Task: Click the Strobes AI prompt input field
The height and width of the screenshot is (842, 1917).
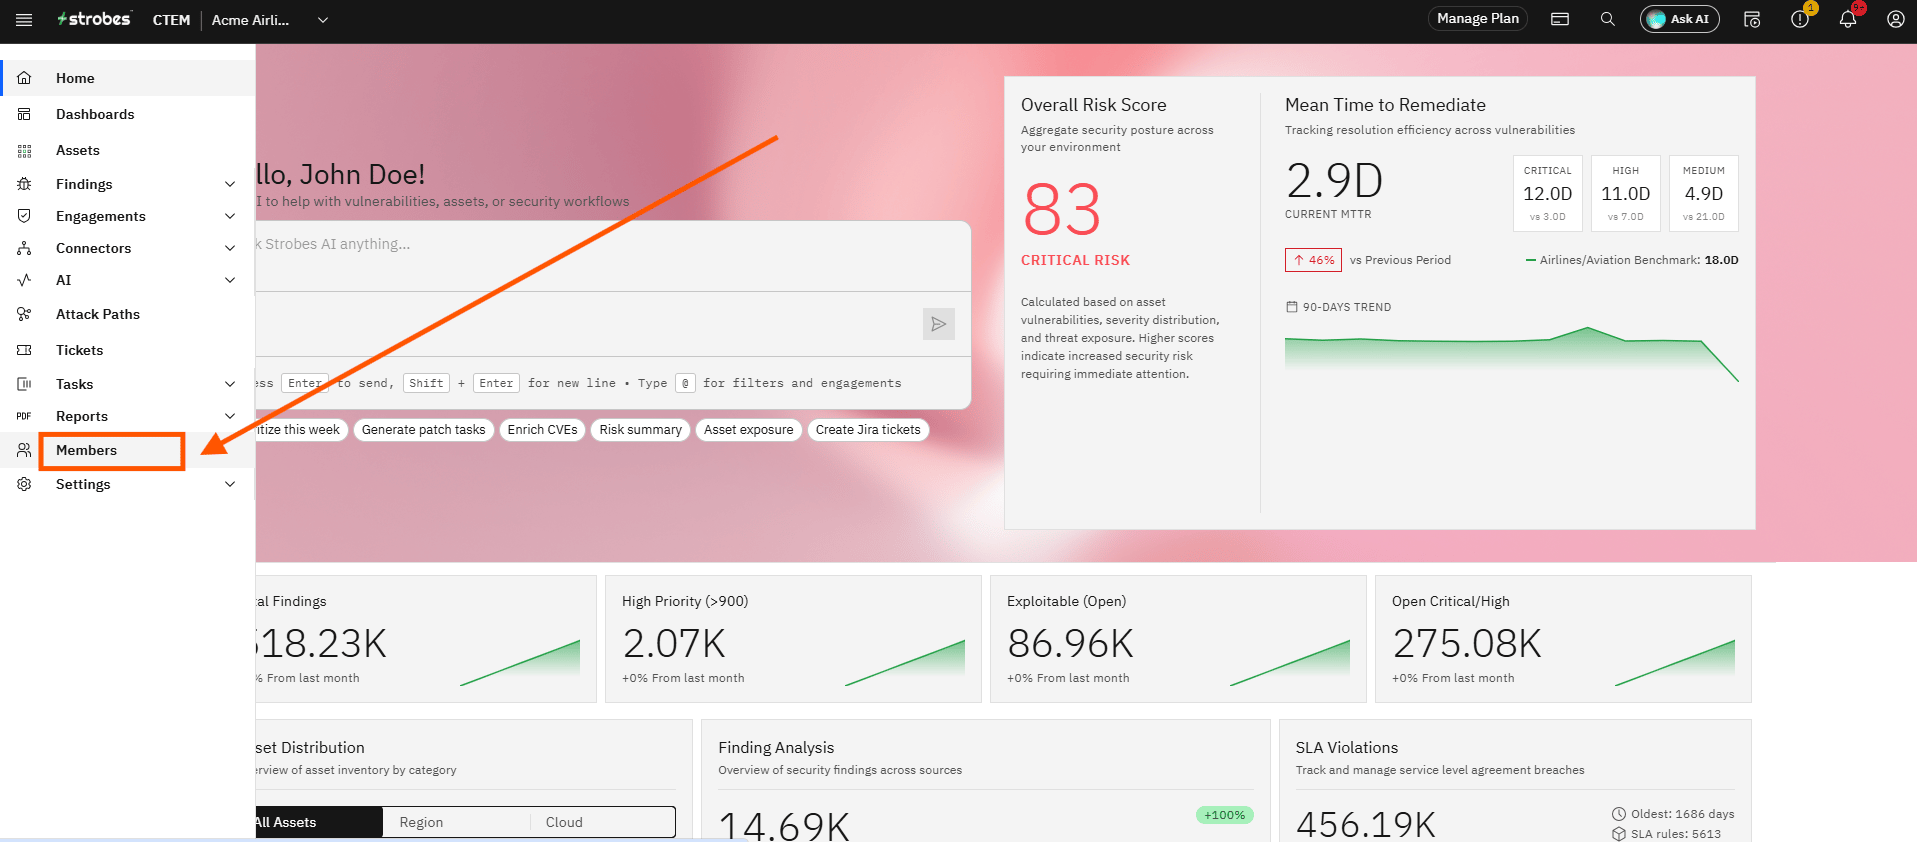Action: pos(612,256)
